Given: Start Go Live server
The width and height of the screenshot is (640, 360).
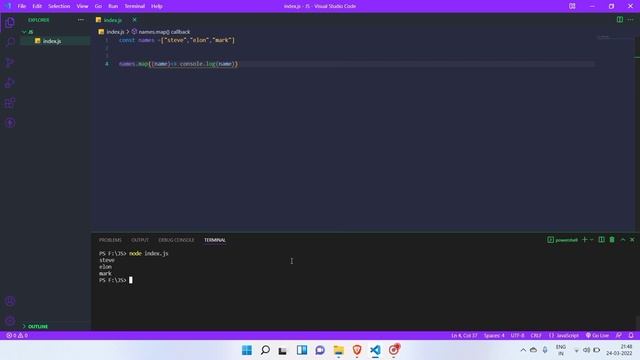Looking at the screenshot, I should tap(597, 336).
